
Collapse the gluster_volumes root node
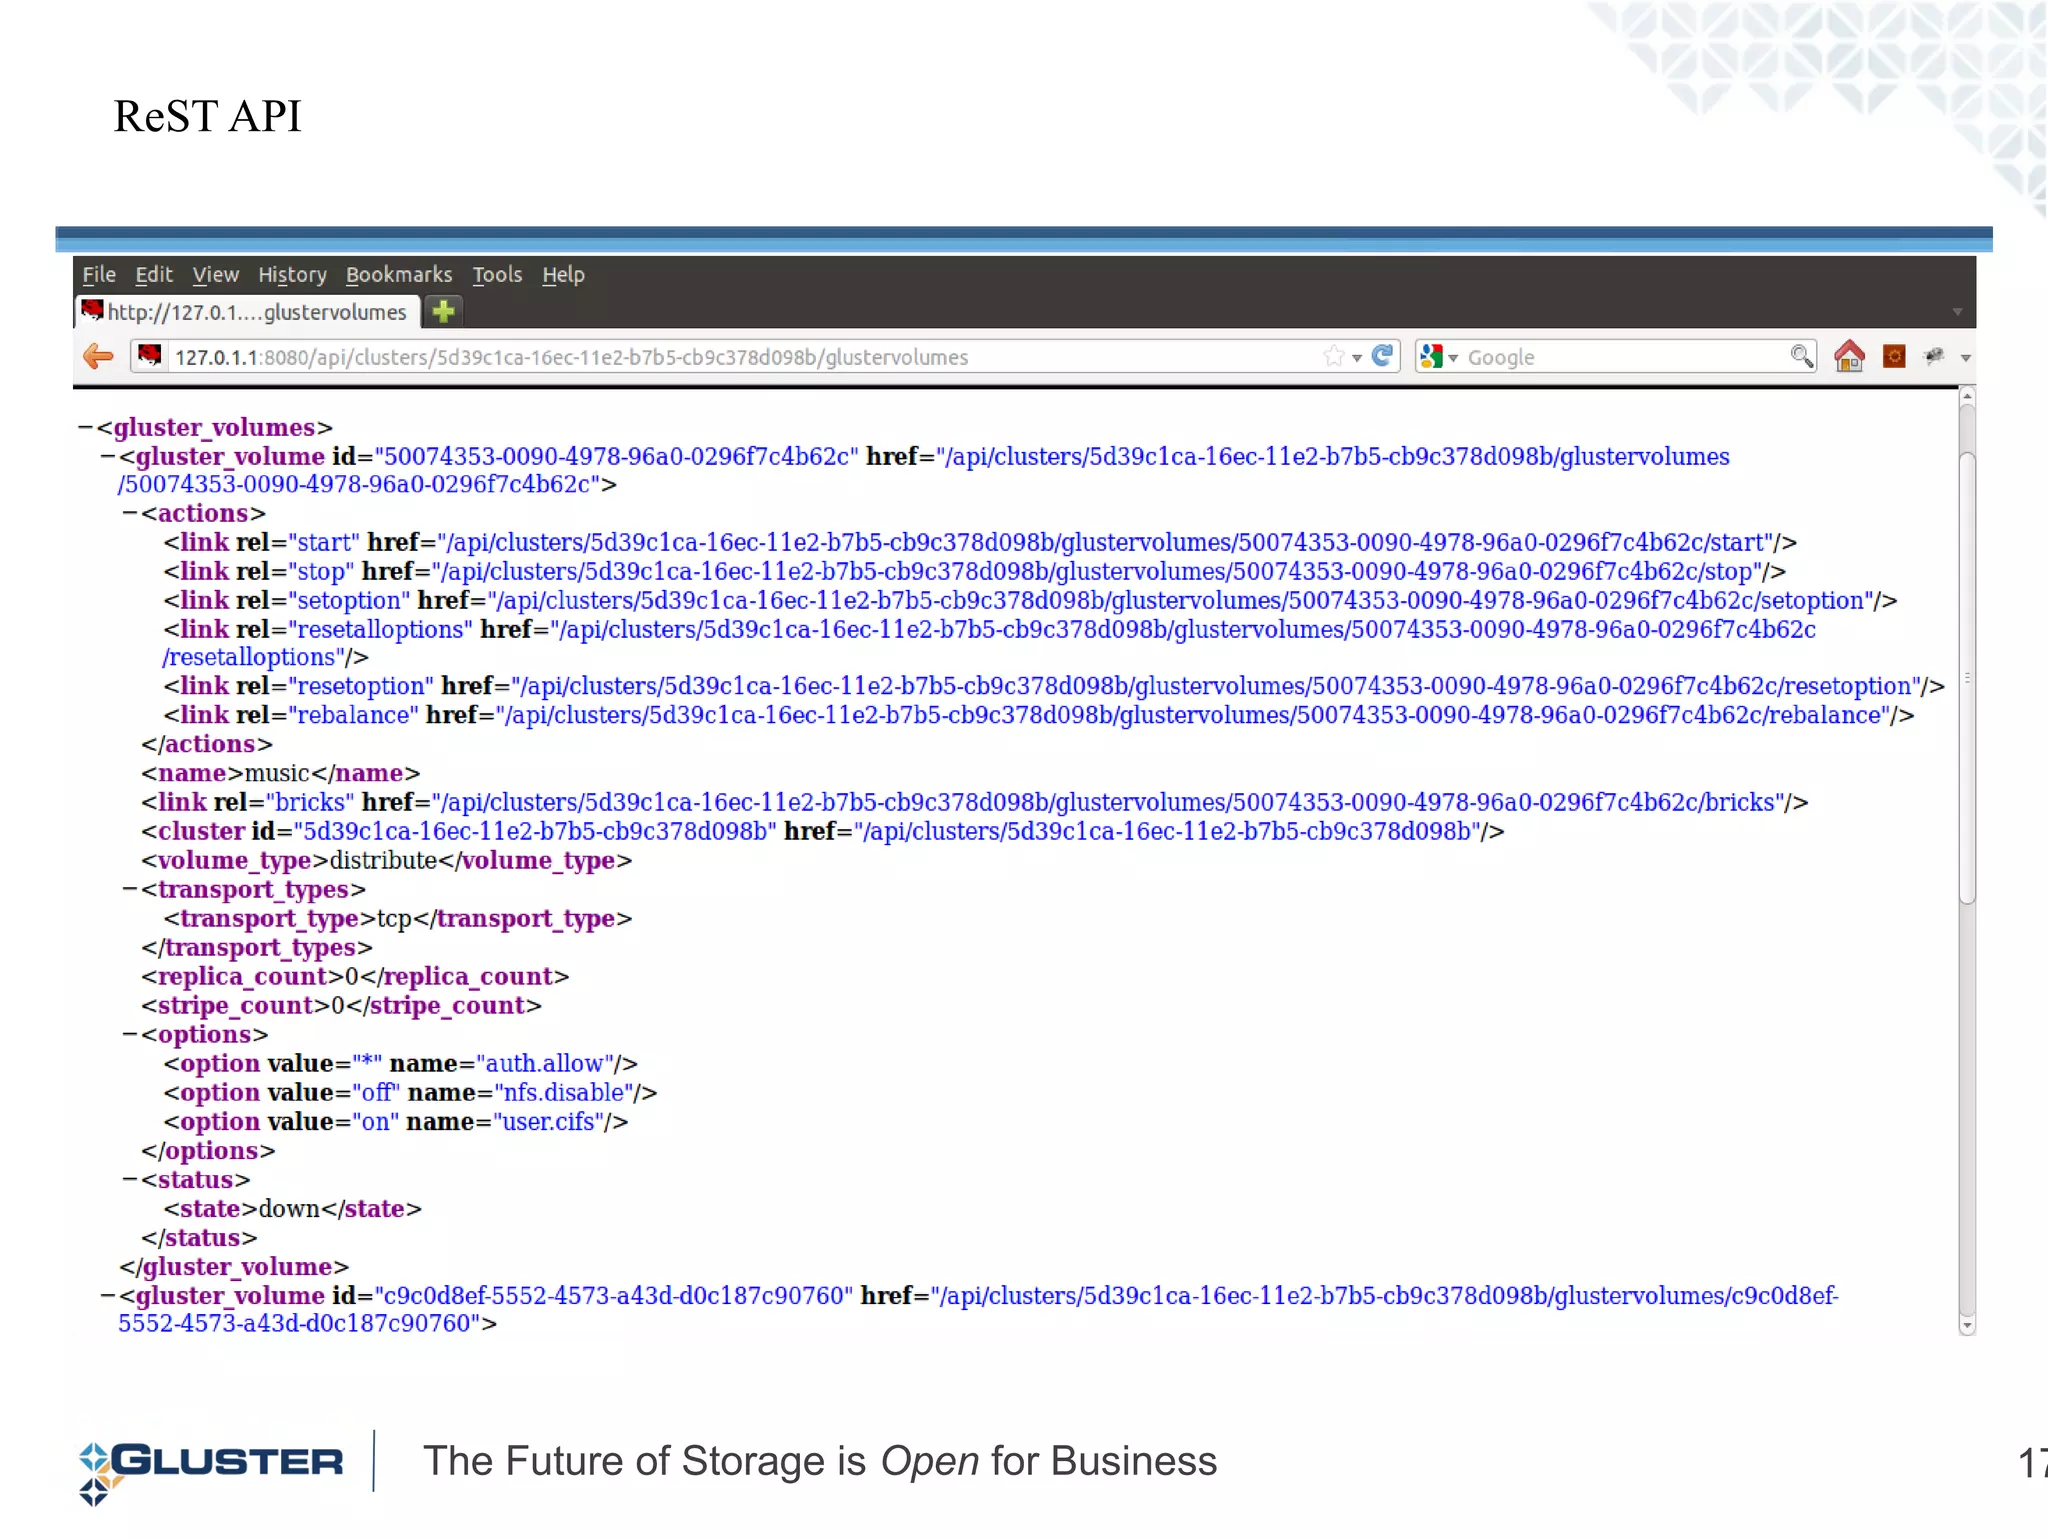85,428
